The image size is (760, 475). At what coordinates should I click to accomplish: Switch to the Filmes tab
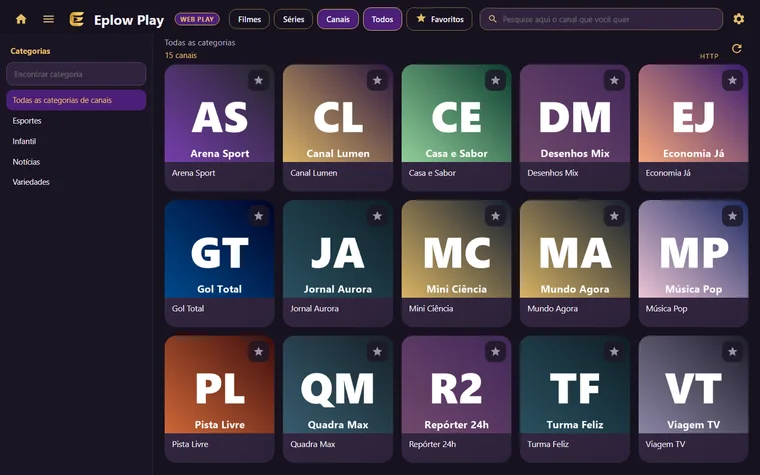point(250,19)
